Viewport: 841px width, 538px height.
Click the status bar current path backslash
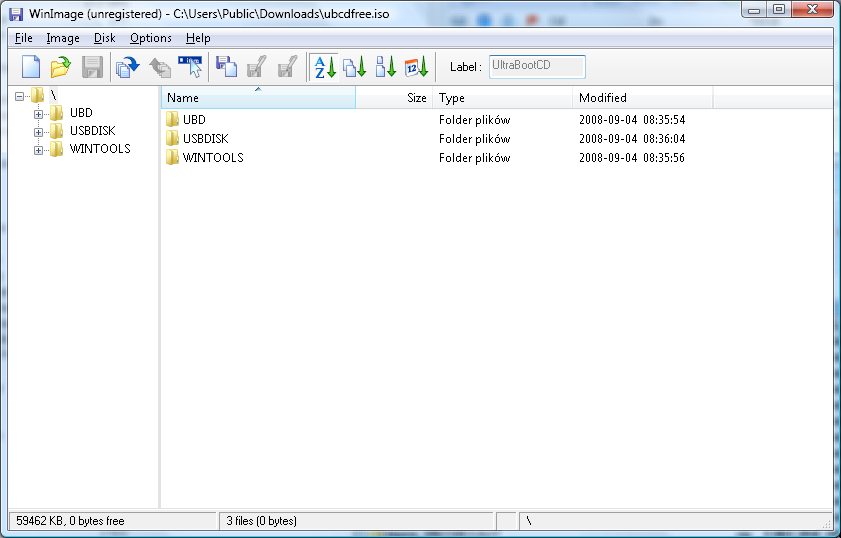click(x=529, y=521)
